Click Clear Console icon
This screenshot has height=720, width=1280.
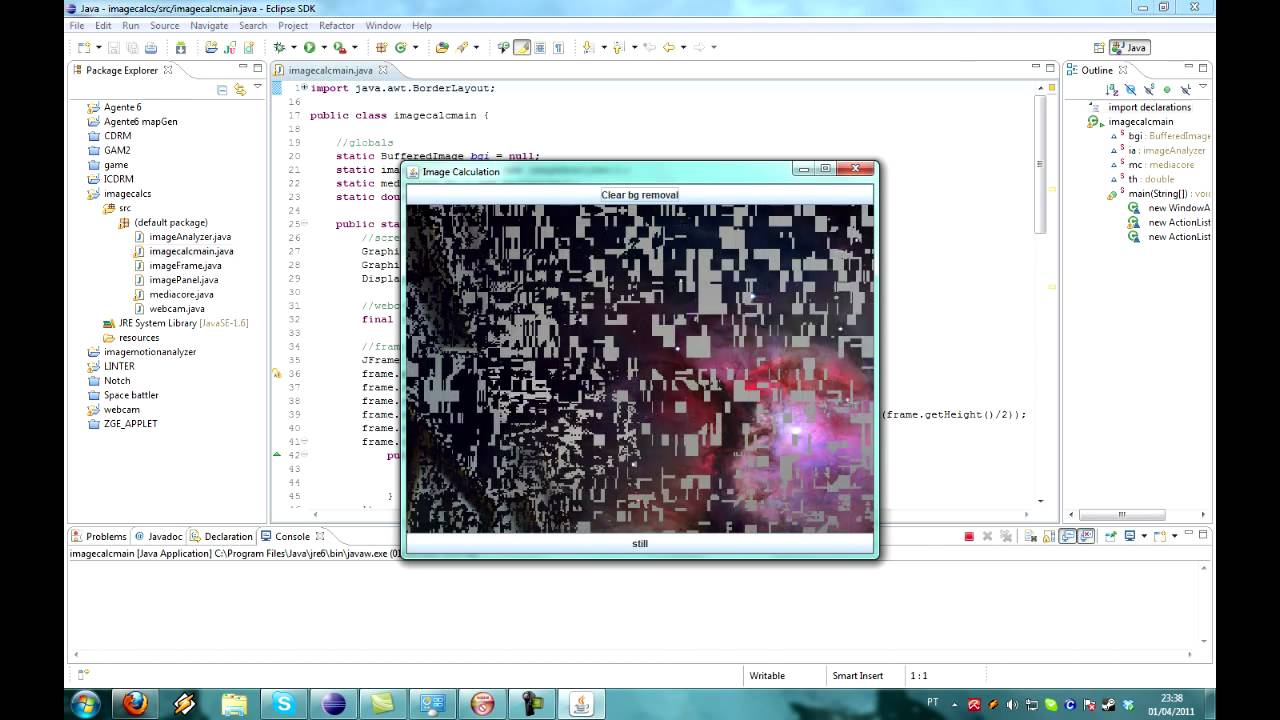[x=1030, y=537]
